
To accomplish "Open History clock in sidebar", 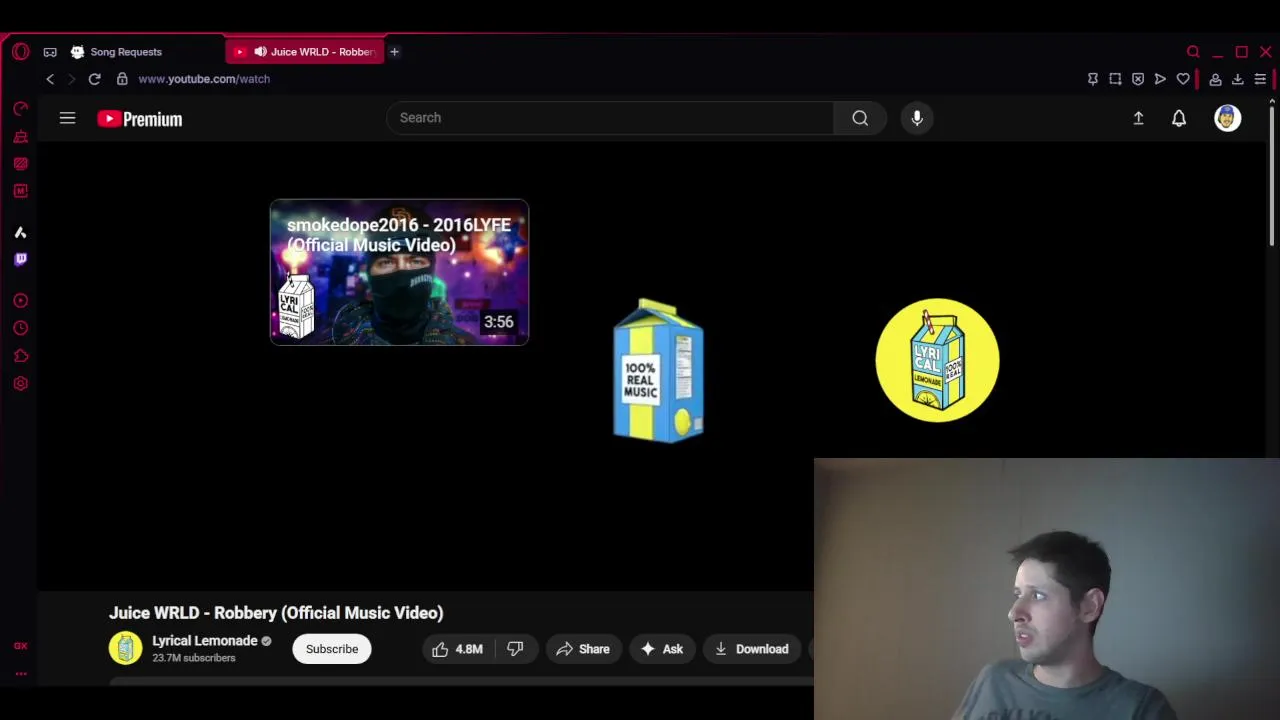I will [20, 328].
